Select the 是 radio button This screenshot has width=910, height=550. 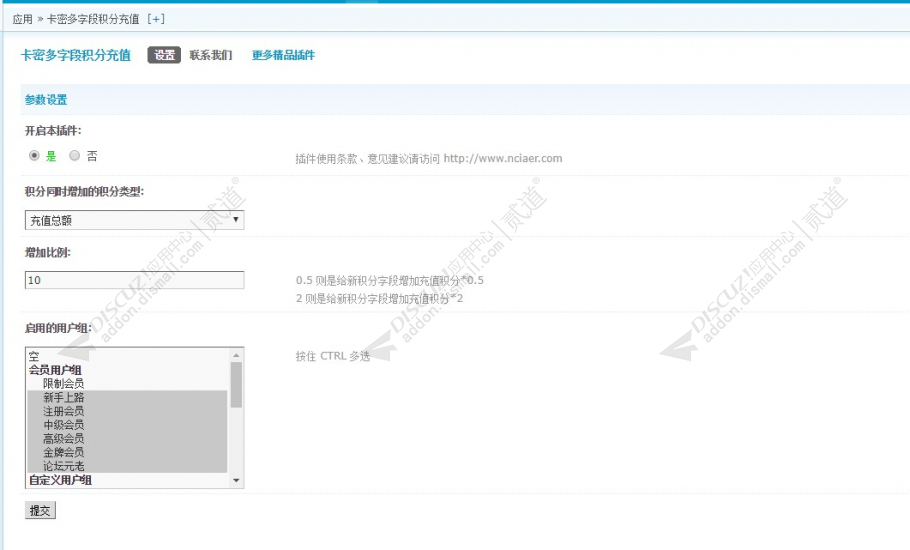(x=34, y=155)
